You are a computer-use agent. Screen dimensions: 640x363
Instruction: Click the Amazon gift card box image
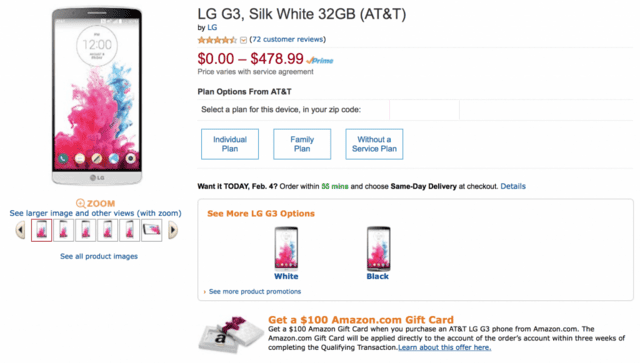click(x=231, y=334)
